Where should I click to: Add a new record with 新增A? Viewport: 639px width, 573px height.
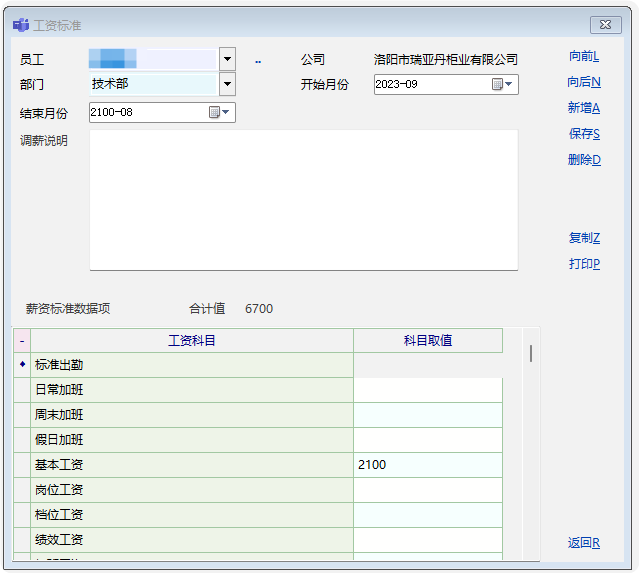click(583, 108)
